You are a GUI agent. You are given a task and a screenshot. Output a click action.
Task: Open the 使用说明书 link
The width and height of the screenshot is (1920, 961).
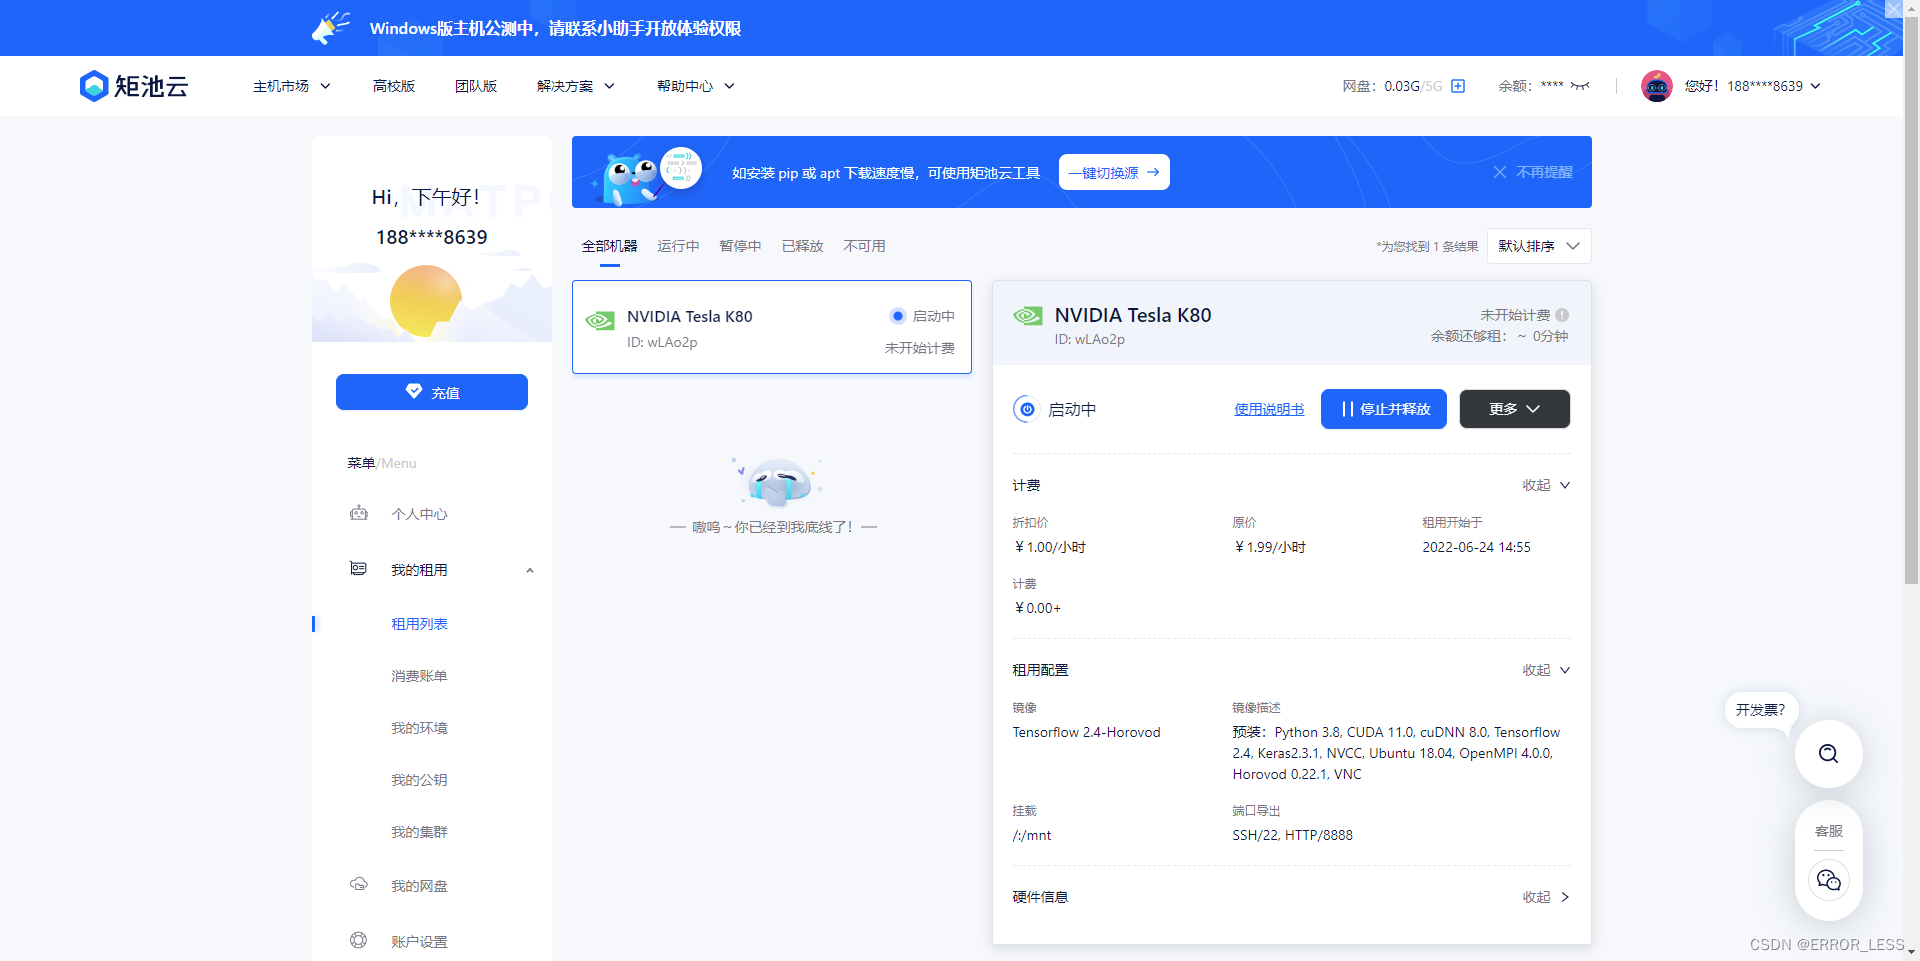click(x=1269, y=409)
